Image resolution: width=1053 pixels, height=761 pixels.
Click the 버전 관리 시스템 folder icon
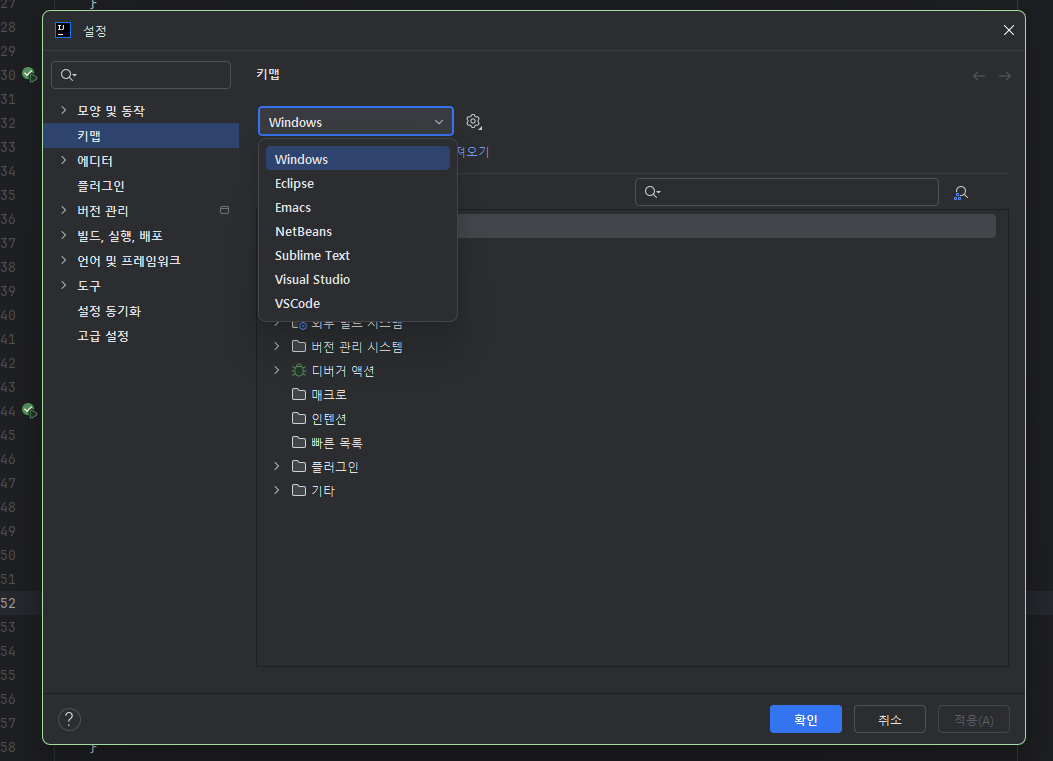click(299, 347)
